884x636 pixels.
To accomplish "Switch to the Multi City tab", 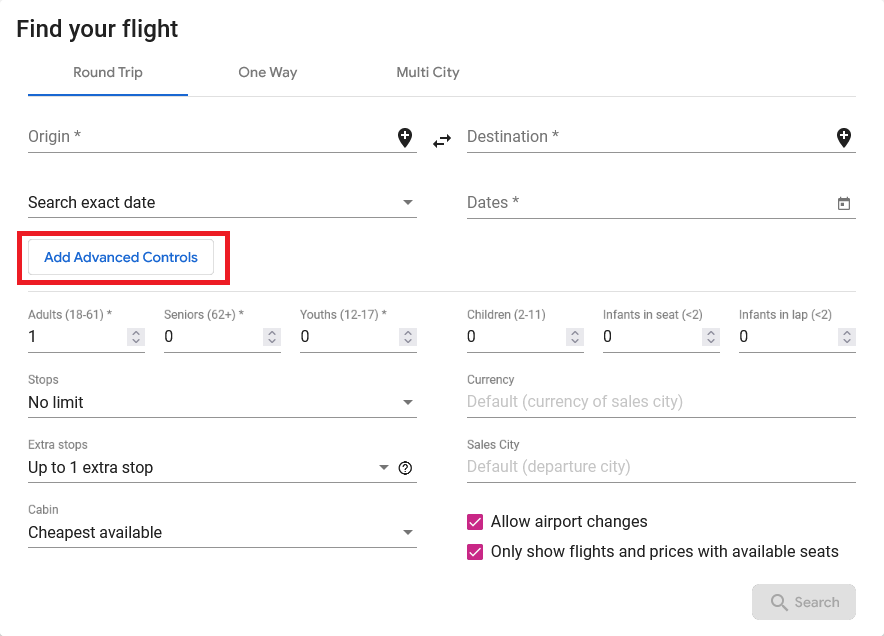I will click(427, 73).
